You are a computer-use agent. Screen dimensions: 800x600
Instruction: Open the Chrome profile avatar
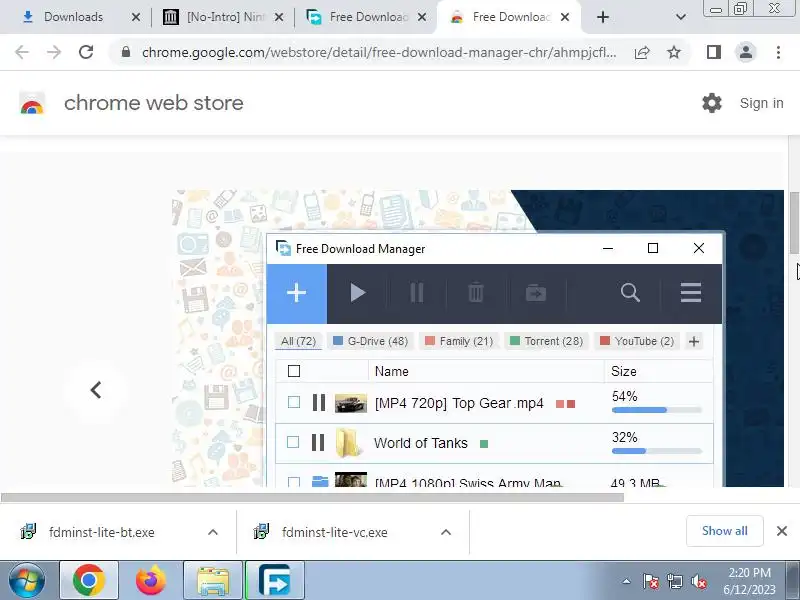pyautogui.click(x=745, y=52)
